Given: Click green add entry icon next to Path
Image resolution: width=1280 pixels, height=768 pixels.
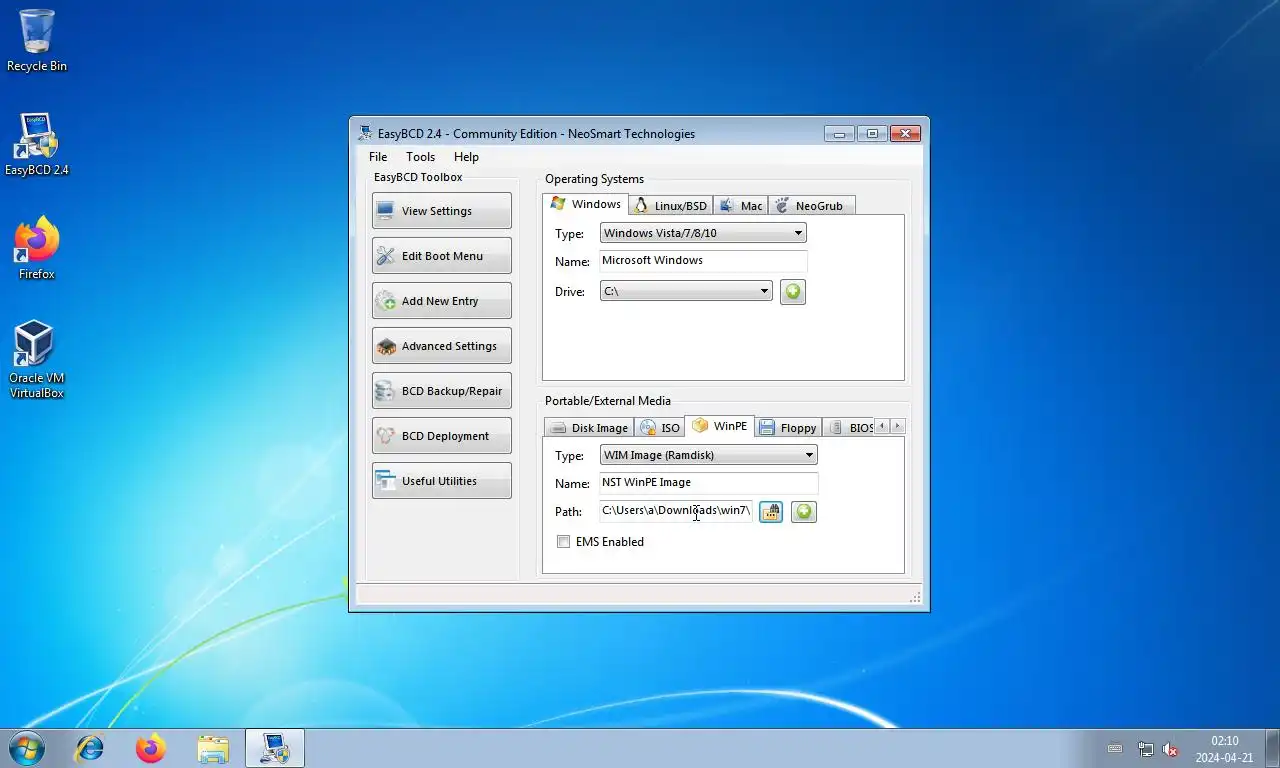Looking at the screenshot, I should click(x=804, y=512).
